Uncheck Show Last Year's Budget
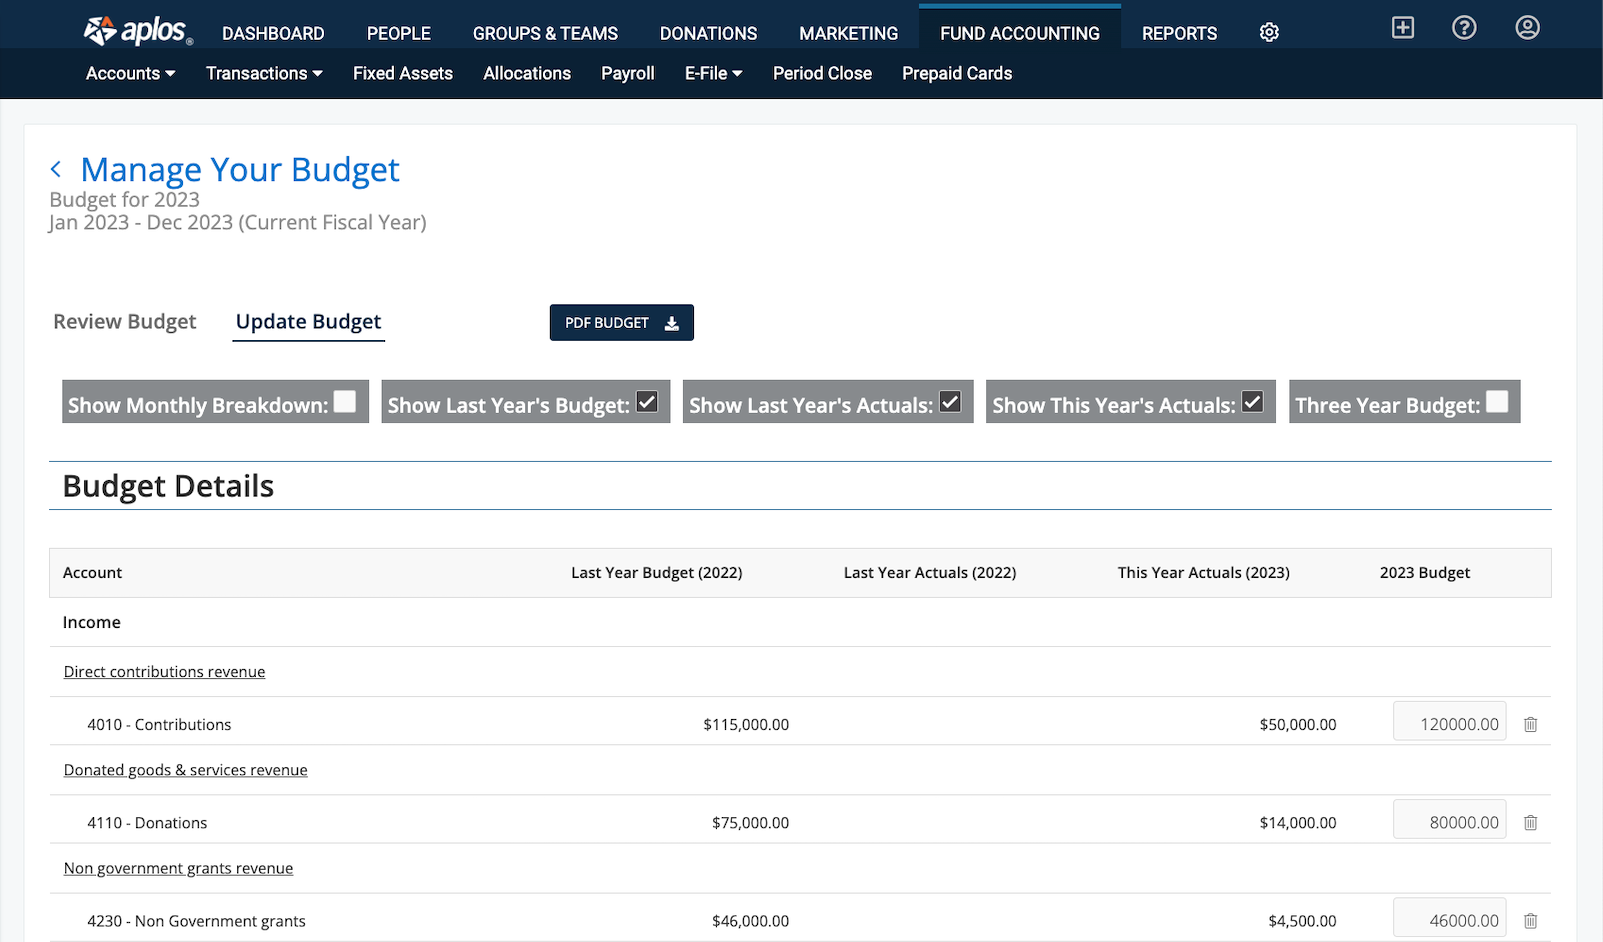The height and width of the screenshot is (942, 1603). click(647, 402)
